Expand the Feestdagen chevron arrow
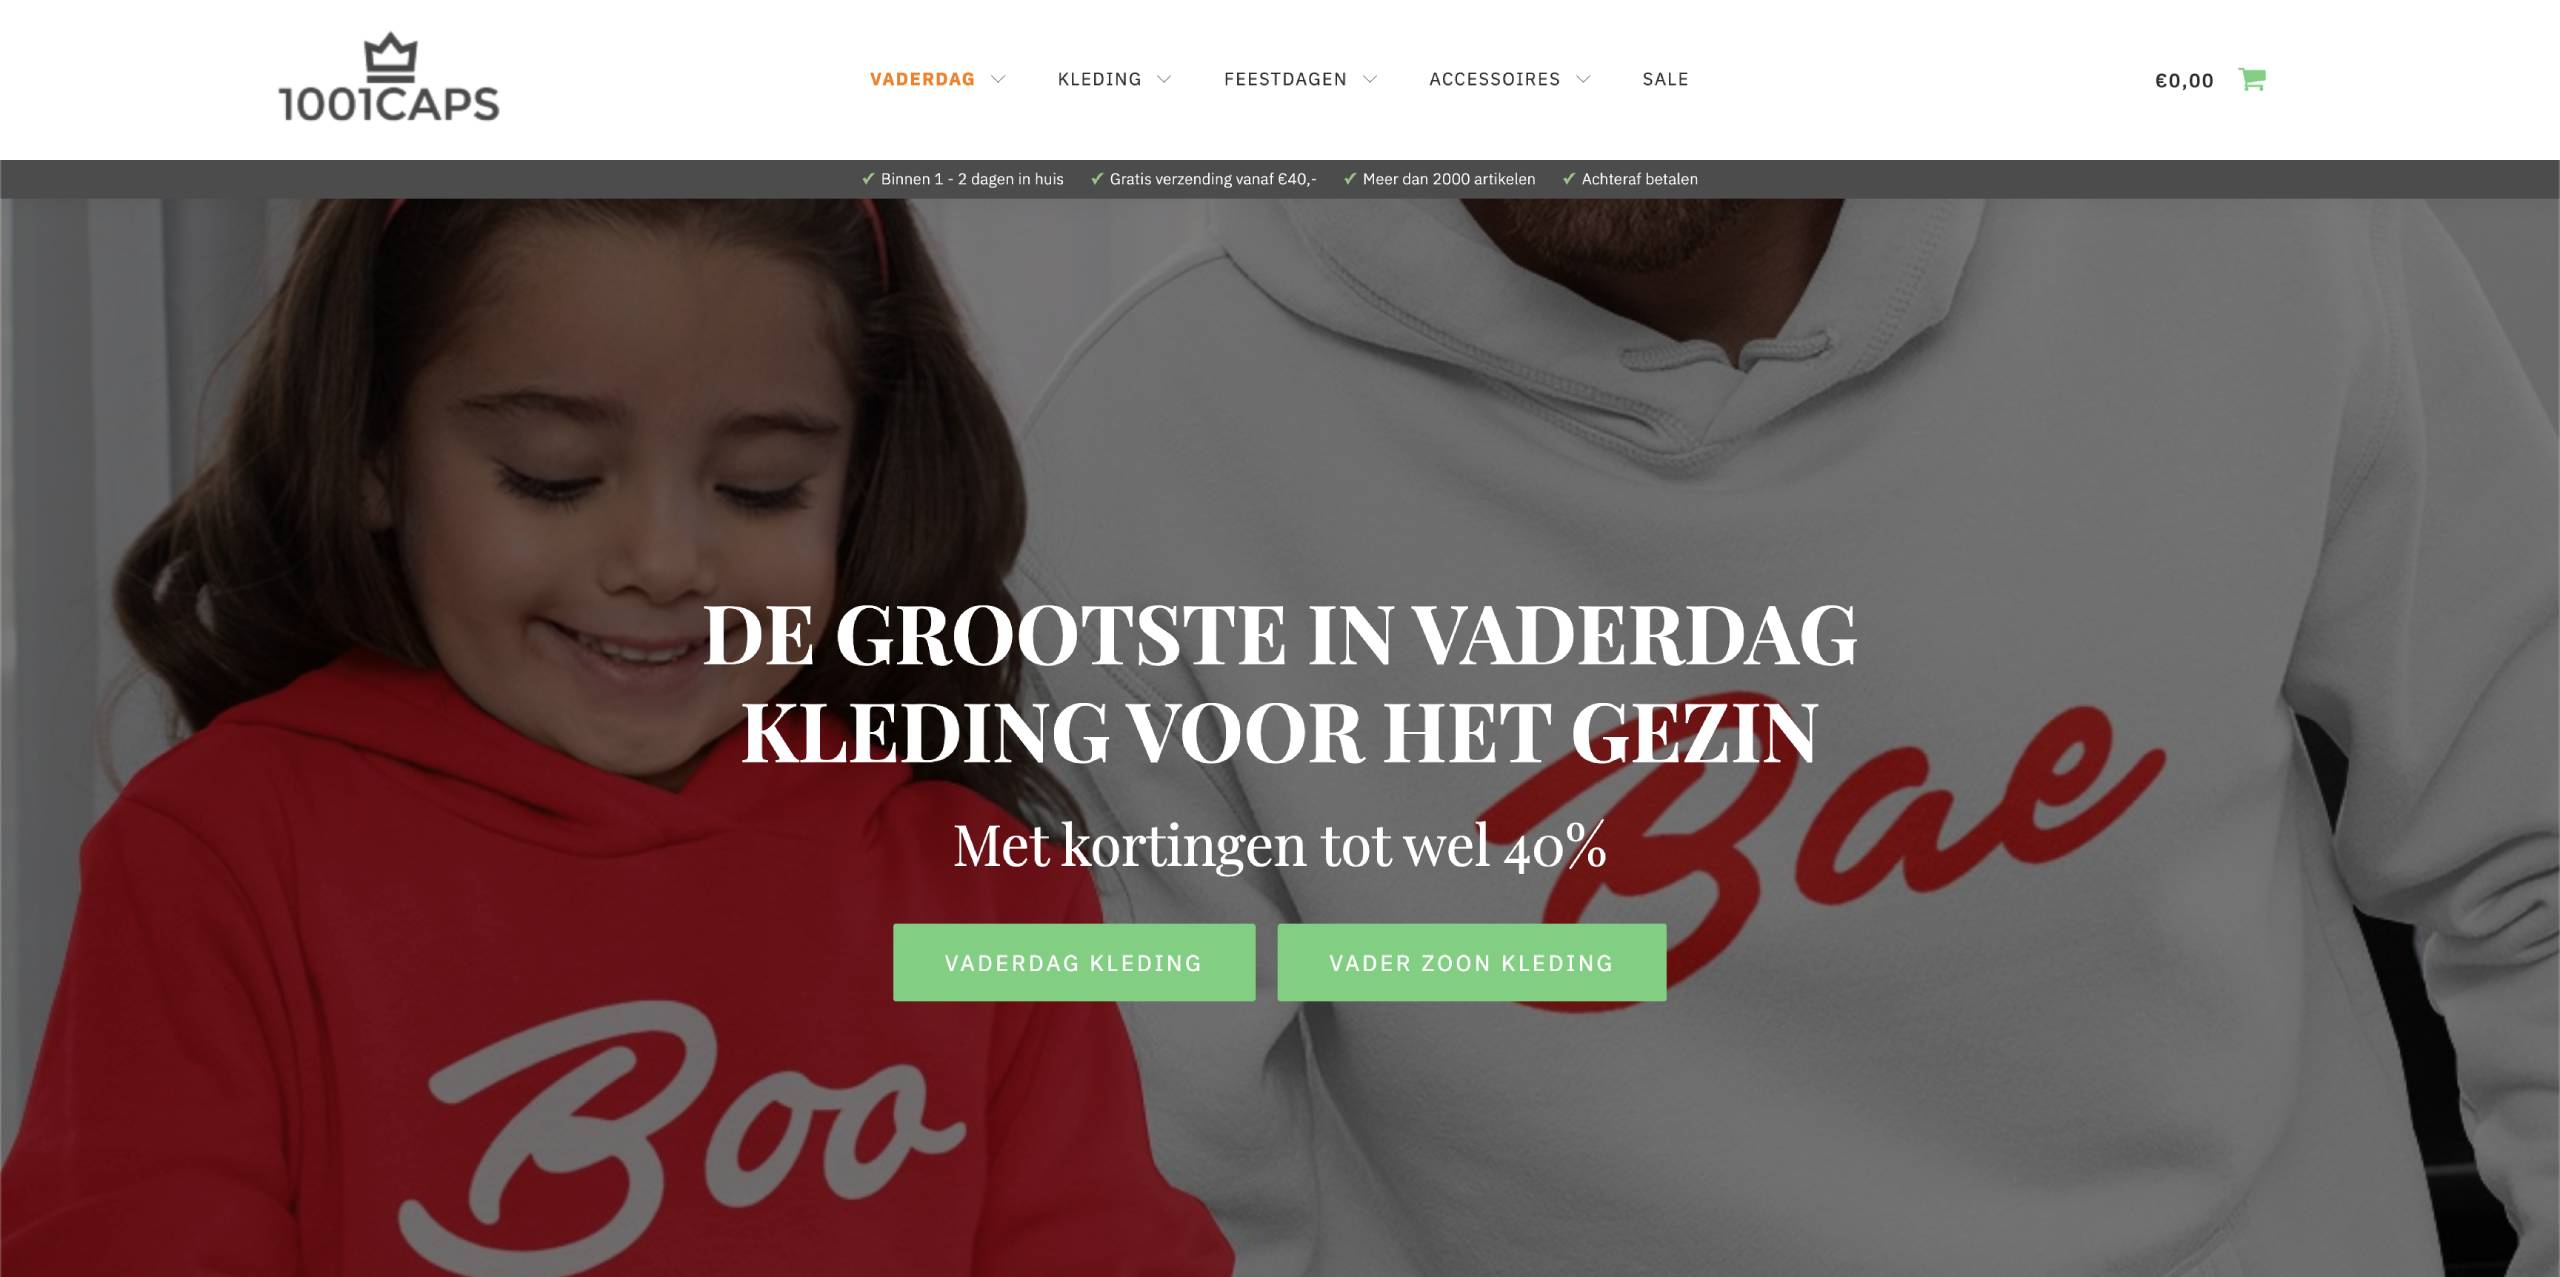Image resolution: width=2560 pixels, height=1277 pixels. click(1370, 79)
